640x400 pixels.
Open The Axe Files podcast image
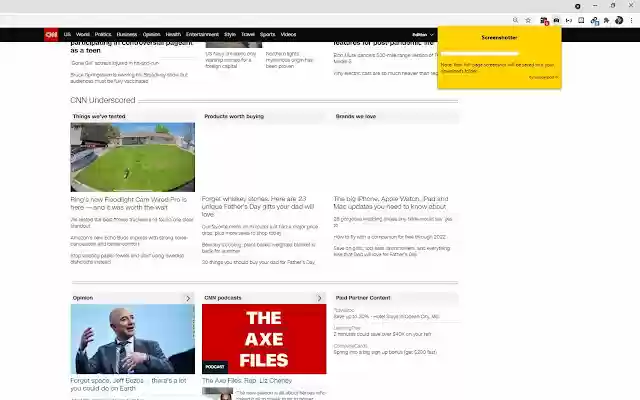[264, 339]
